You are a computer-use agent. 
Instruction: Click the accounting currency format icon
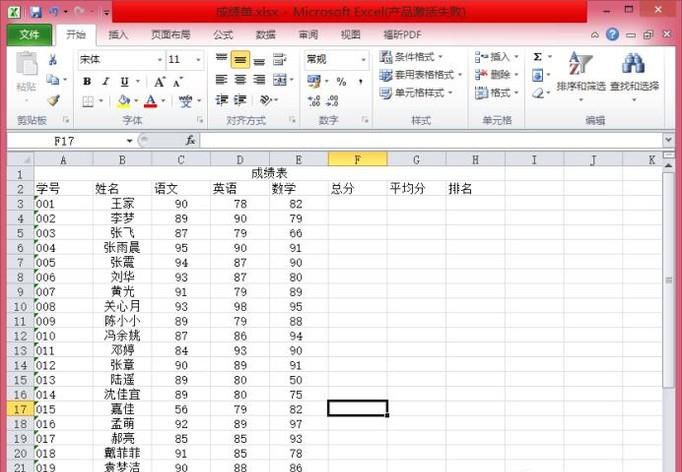314,81
